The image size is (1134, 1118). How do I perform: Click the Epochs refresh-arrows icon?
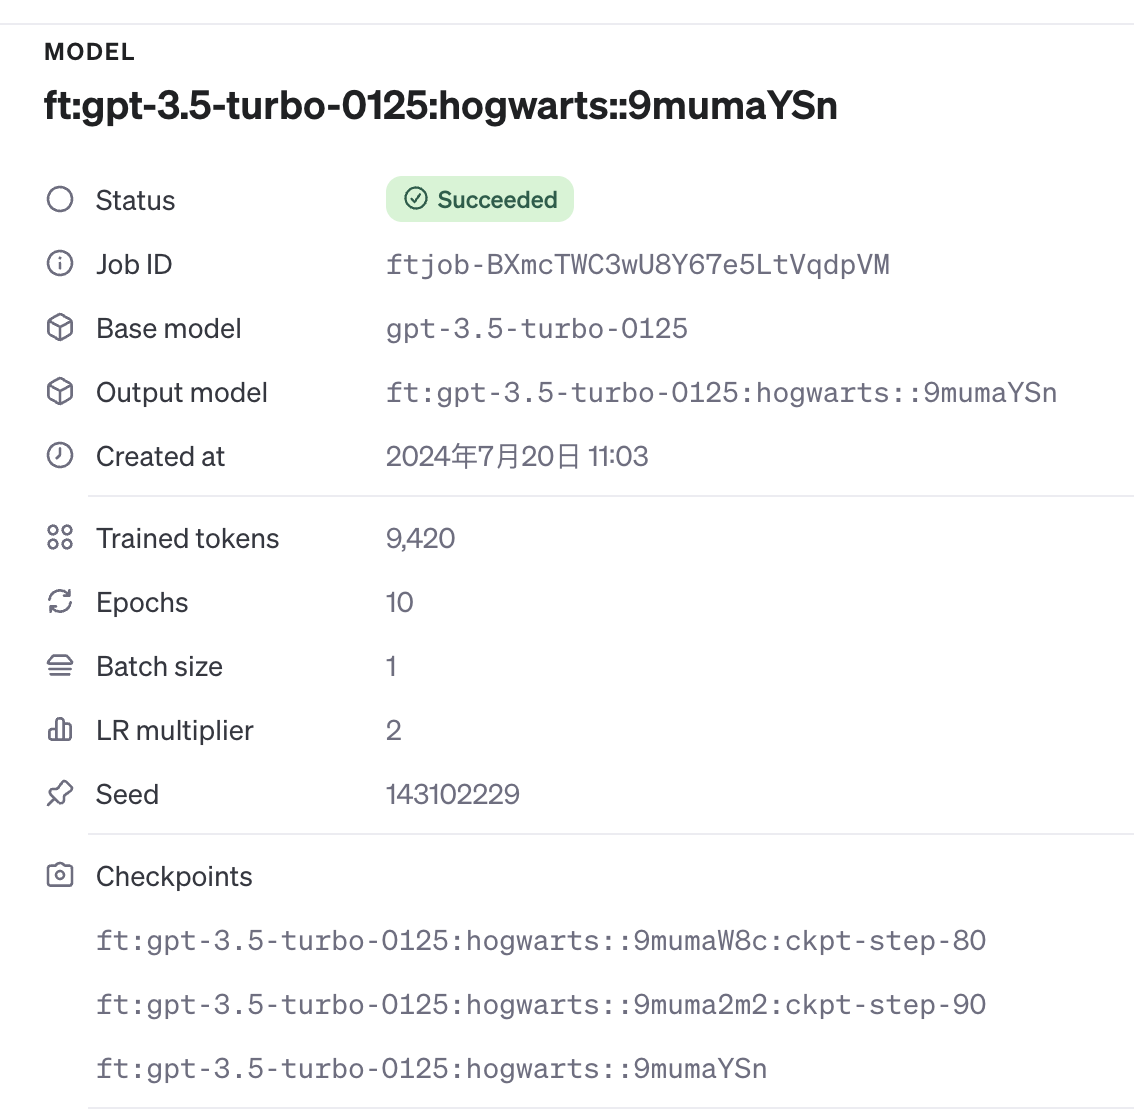click(60, 602)
